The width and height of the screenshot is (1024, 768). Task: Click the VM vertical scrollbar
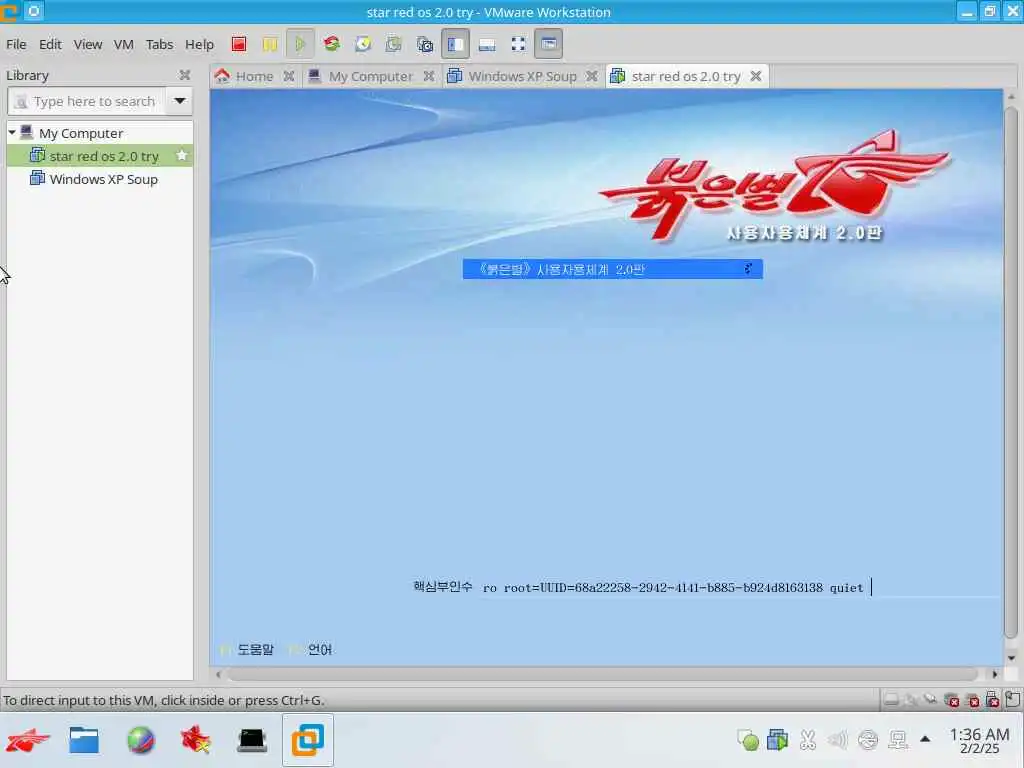(1011, 372)
